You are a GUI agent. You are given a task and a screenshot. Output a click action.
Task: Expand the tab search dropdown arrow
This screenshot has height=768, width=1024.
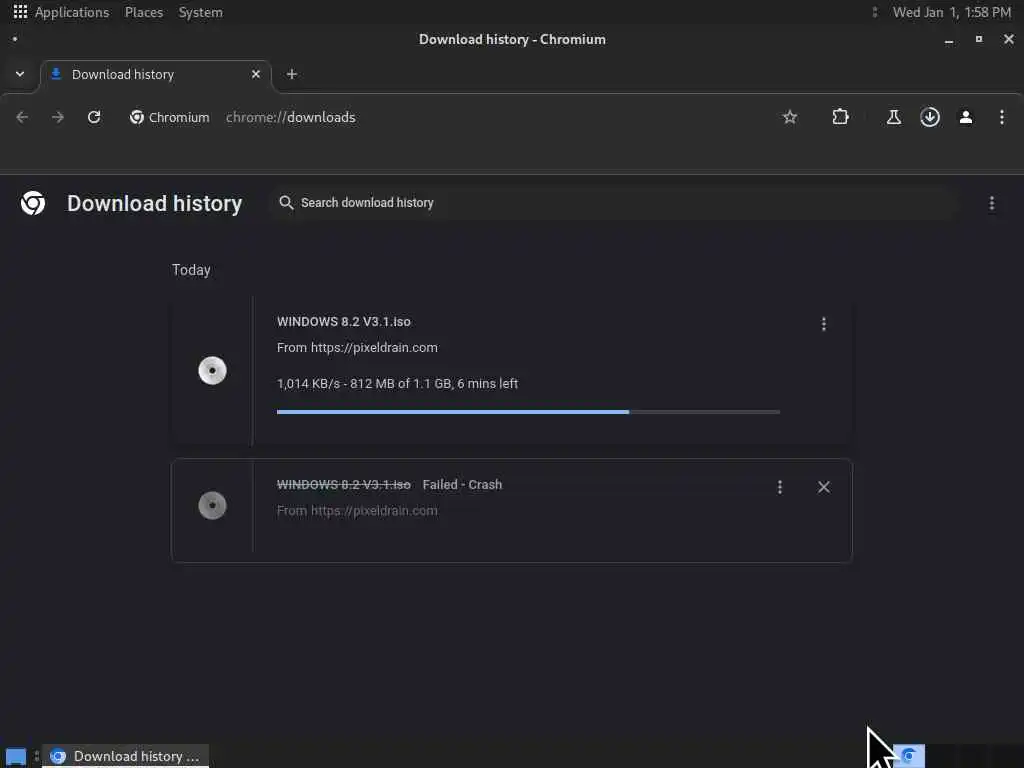point(20,74)
